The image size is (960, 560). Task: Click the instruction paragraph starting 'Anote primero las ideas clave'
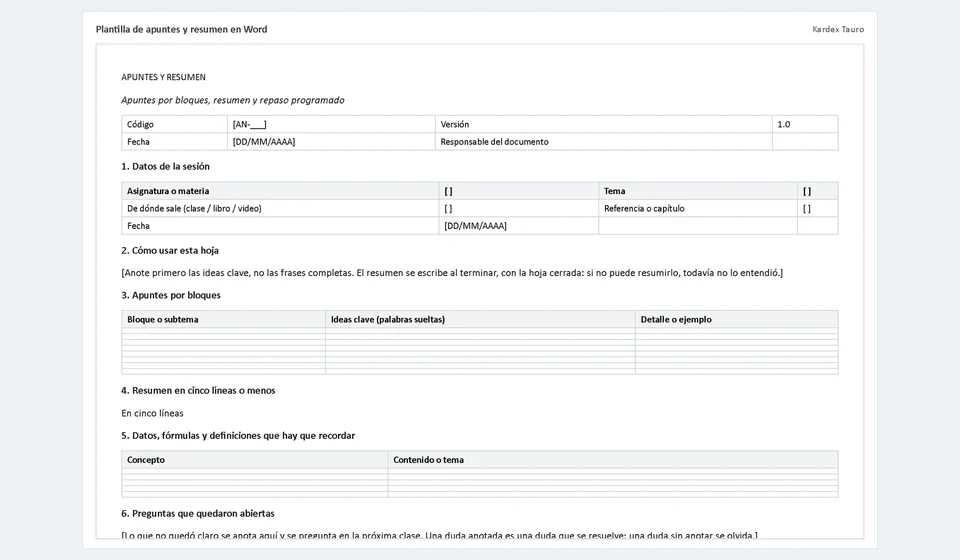click(x=452, y=273)
